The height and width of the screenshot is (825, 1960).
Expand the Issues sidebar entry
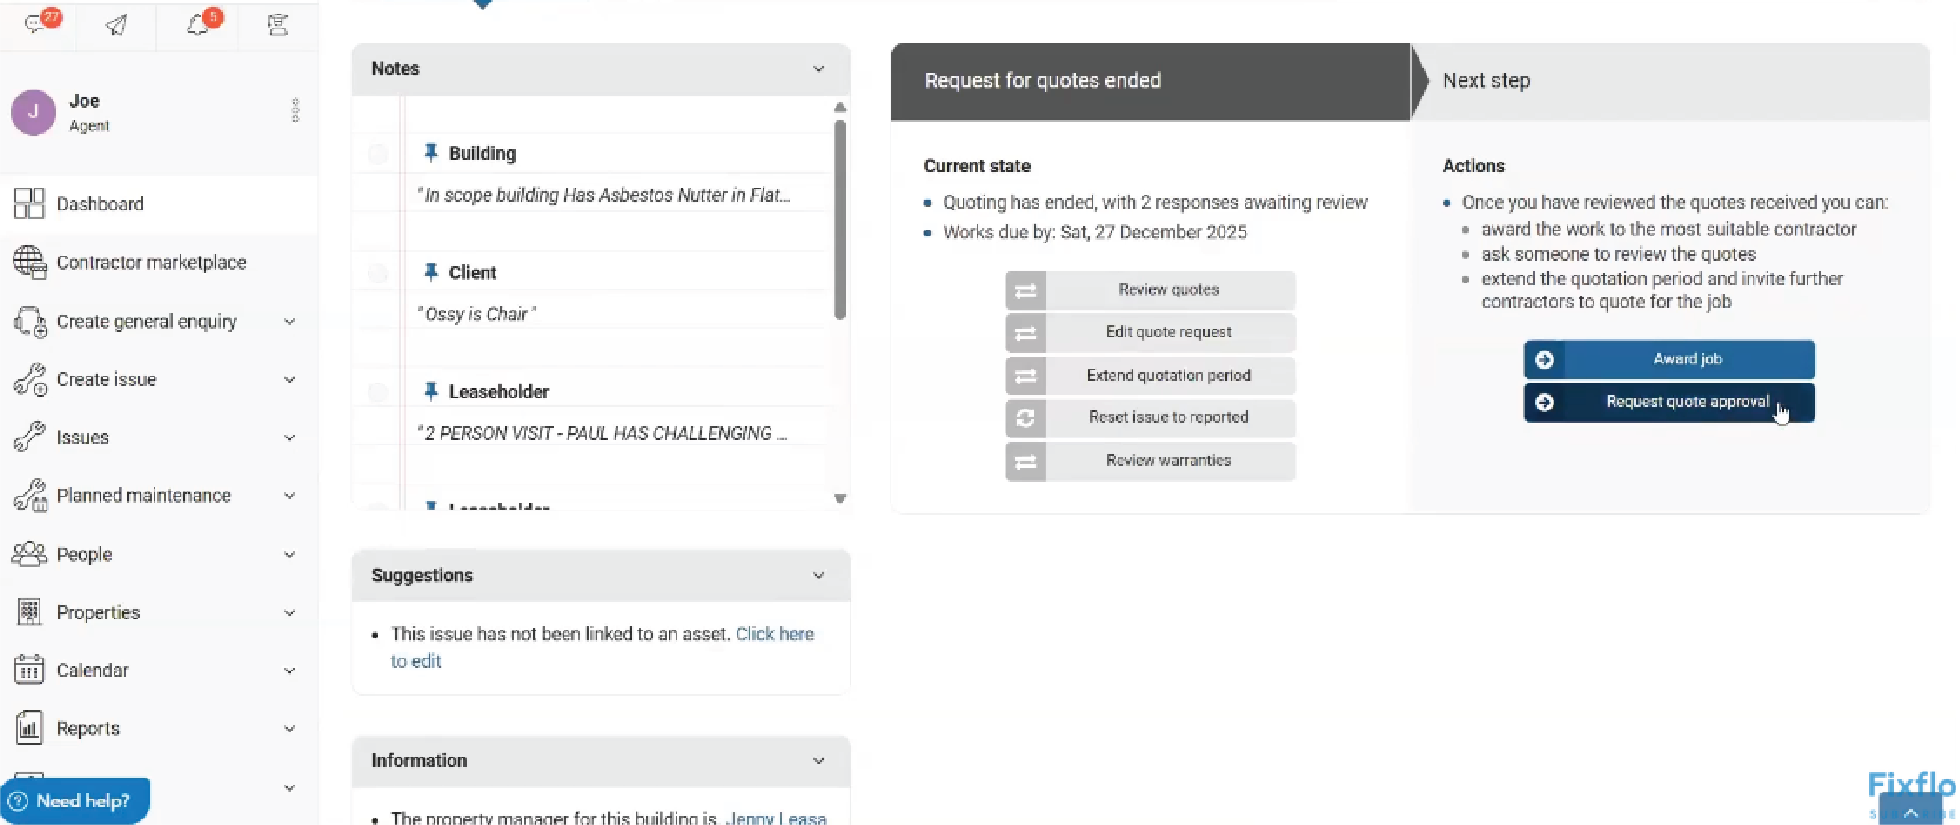click(x=290, y=438)
